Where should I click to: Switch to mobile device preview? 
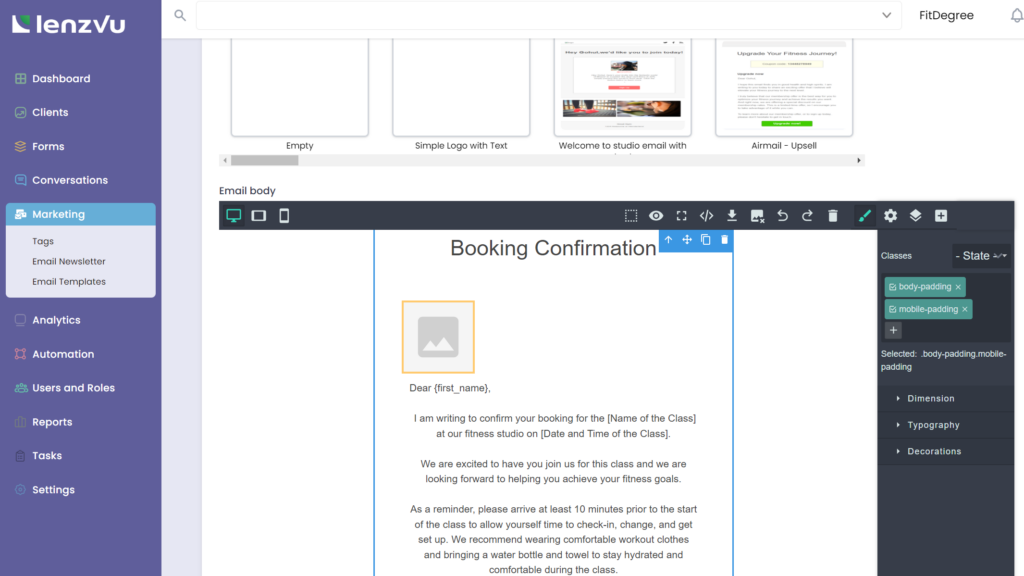tap(284, 216)
